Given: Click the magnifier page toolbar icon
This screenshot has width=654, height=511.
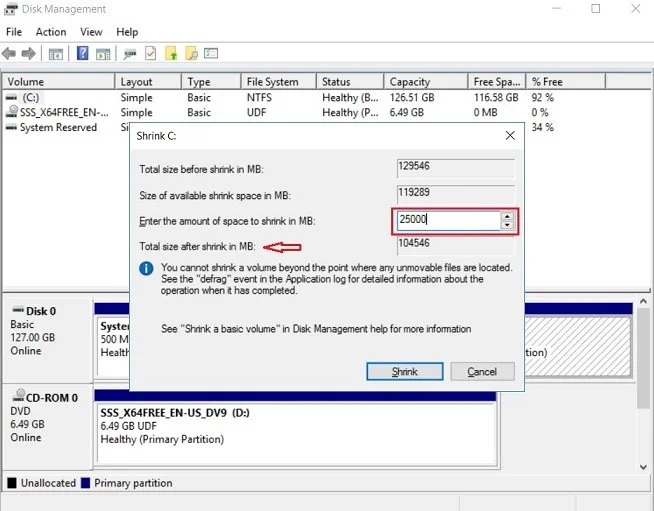Looking at the screenshot, I should (190, 53).
